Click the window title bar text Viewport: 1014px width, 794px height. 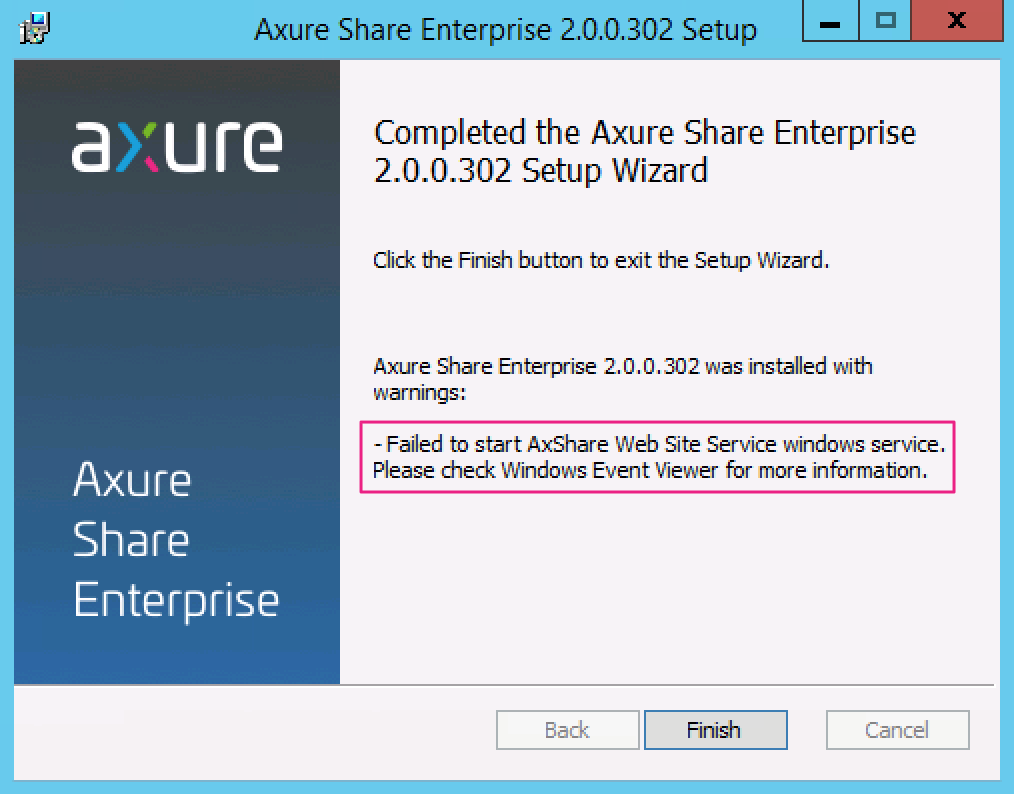pyautogui.click(x=506, y=30)
